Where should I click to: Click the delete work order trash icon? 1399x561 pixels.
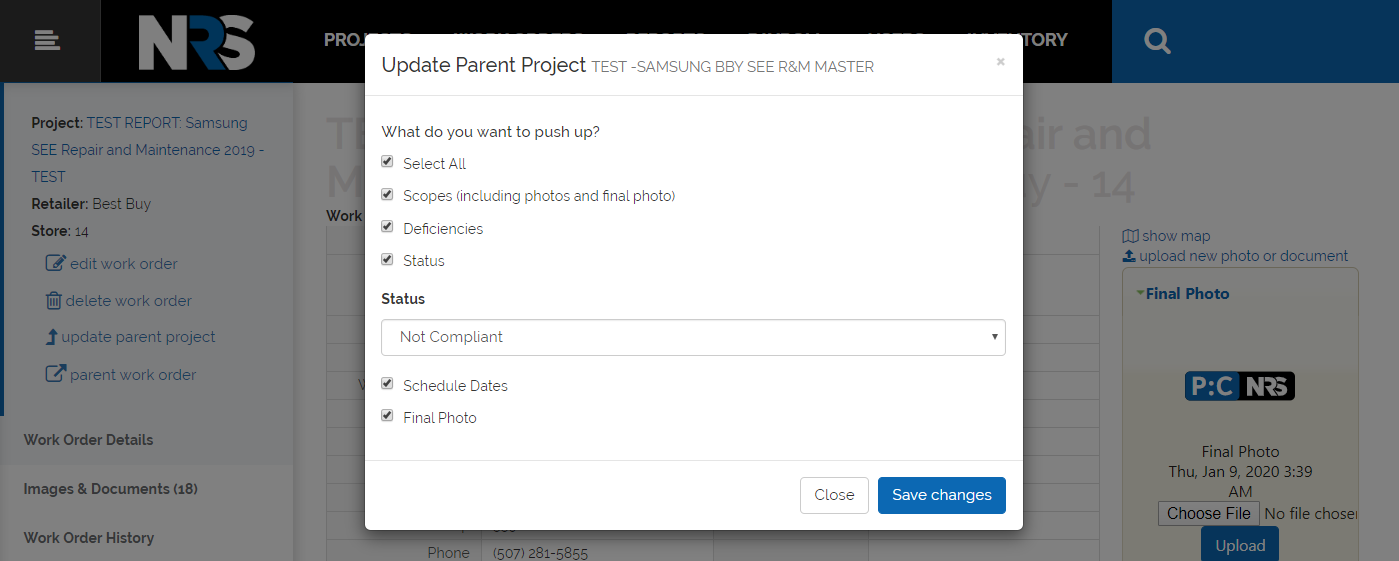(x=54, y=300)
